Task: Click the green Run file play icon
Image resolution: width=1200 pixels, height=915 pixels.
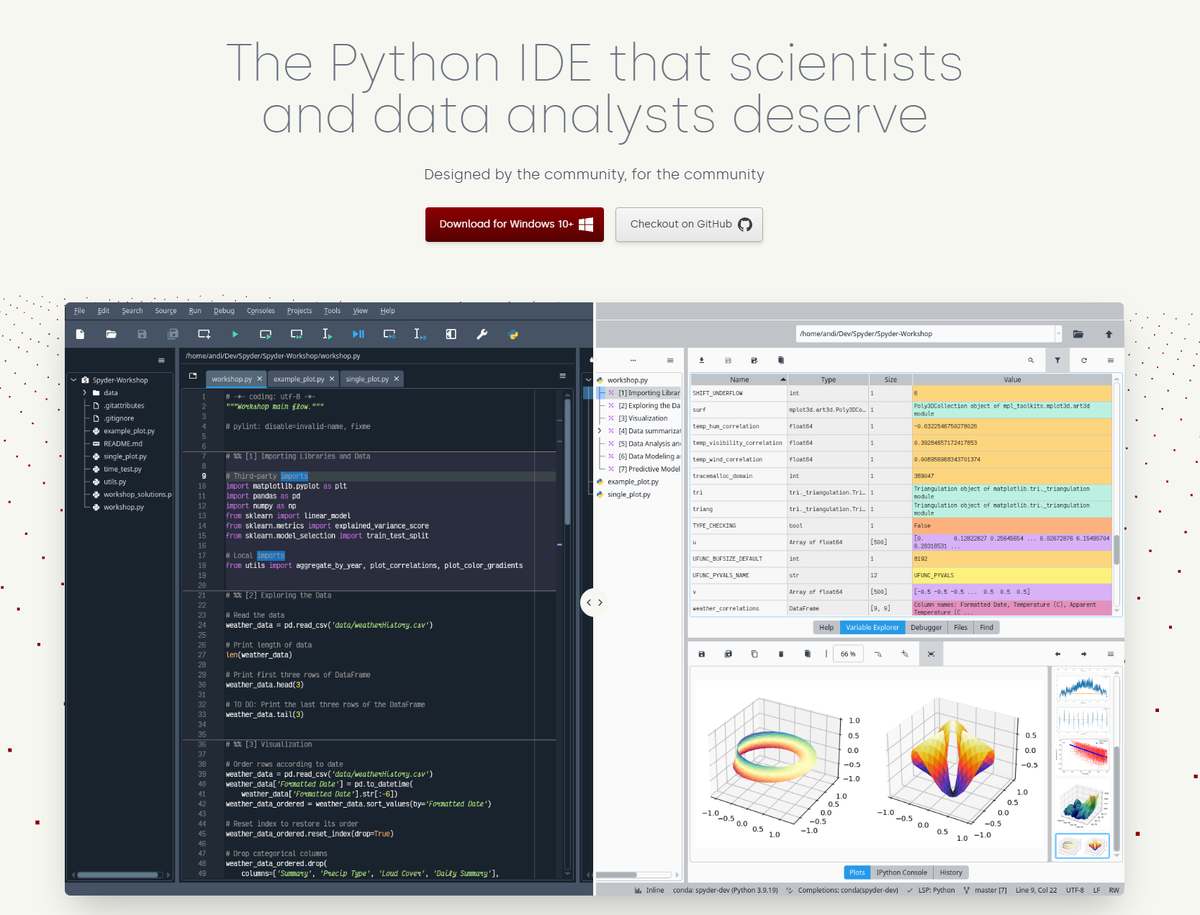Action: click(x=235, y=334)
